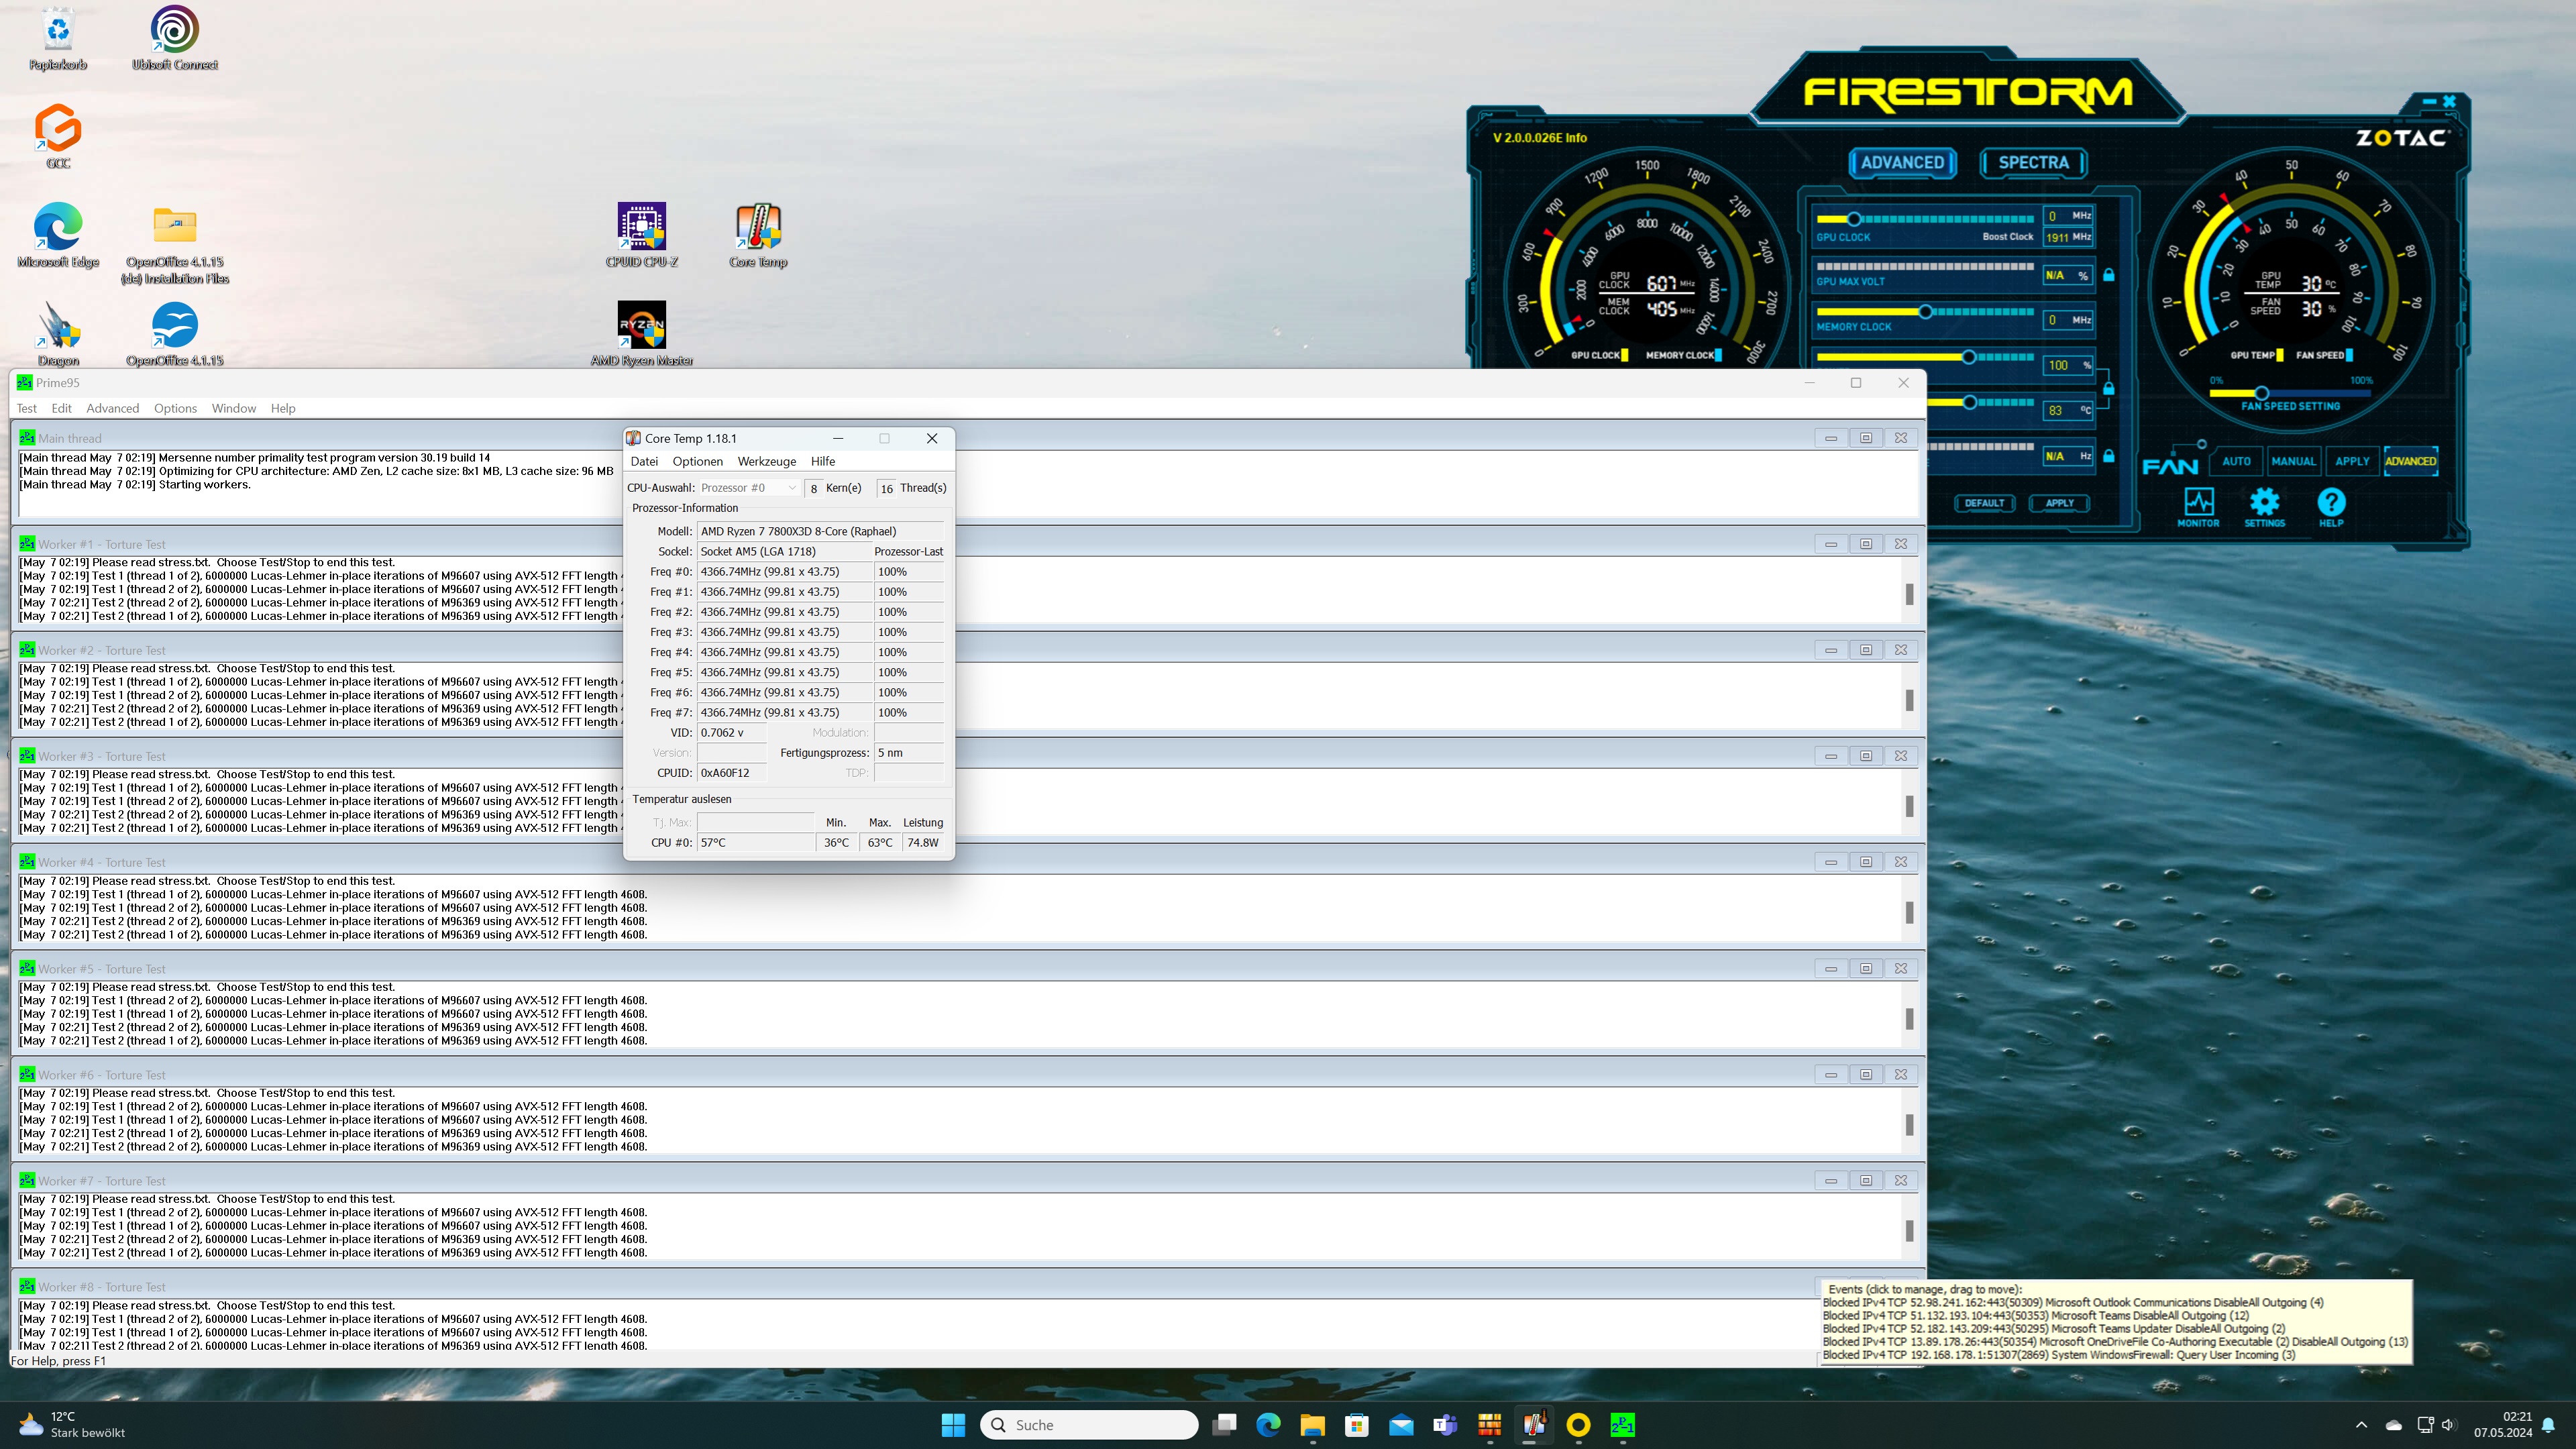This screenshot has width=2576, height=1449.
Task: Click the GPU CLOCK slider handle
Action: pyautogui.click(x=1853, y=219)
